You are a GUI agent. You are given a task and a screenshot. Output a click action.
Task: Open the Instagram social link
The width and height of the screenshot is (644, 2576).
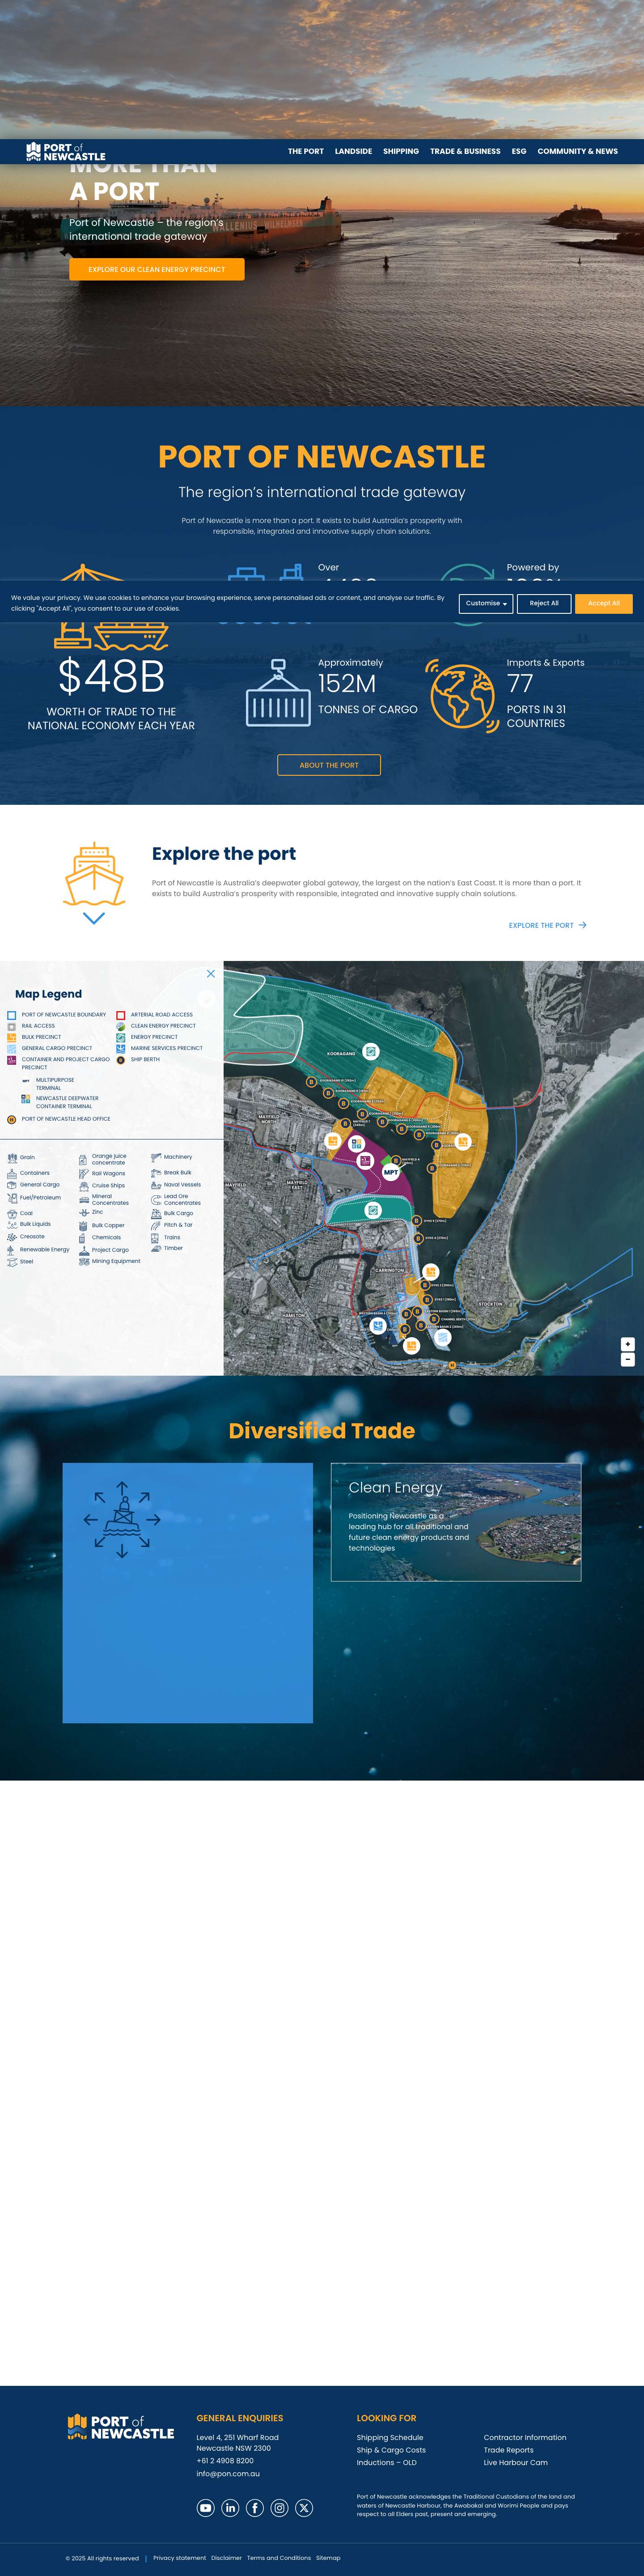point(280,2507)
